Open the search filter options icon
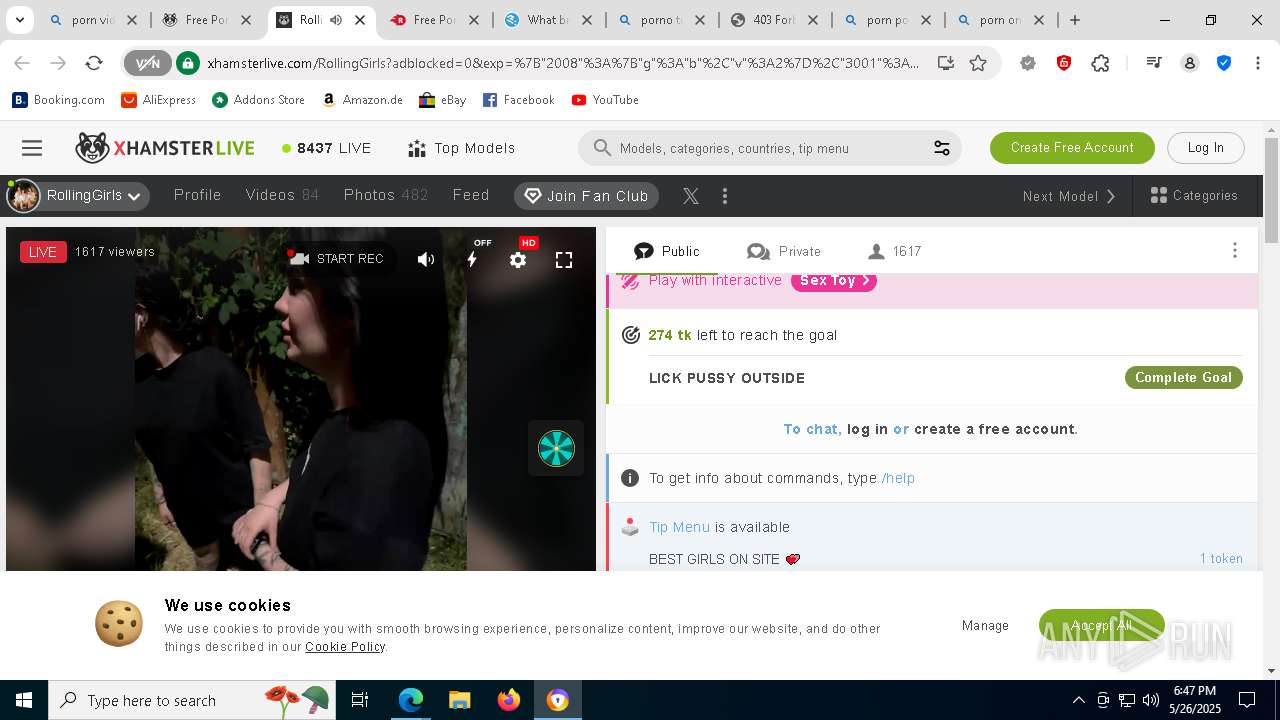The height and width of the screenshot is (720, 1280). (941, 148)
